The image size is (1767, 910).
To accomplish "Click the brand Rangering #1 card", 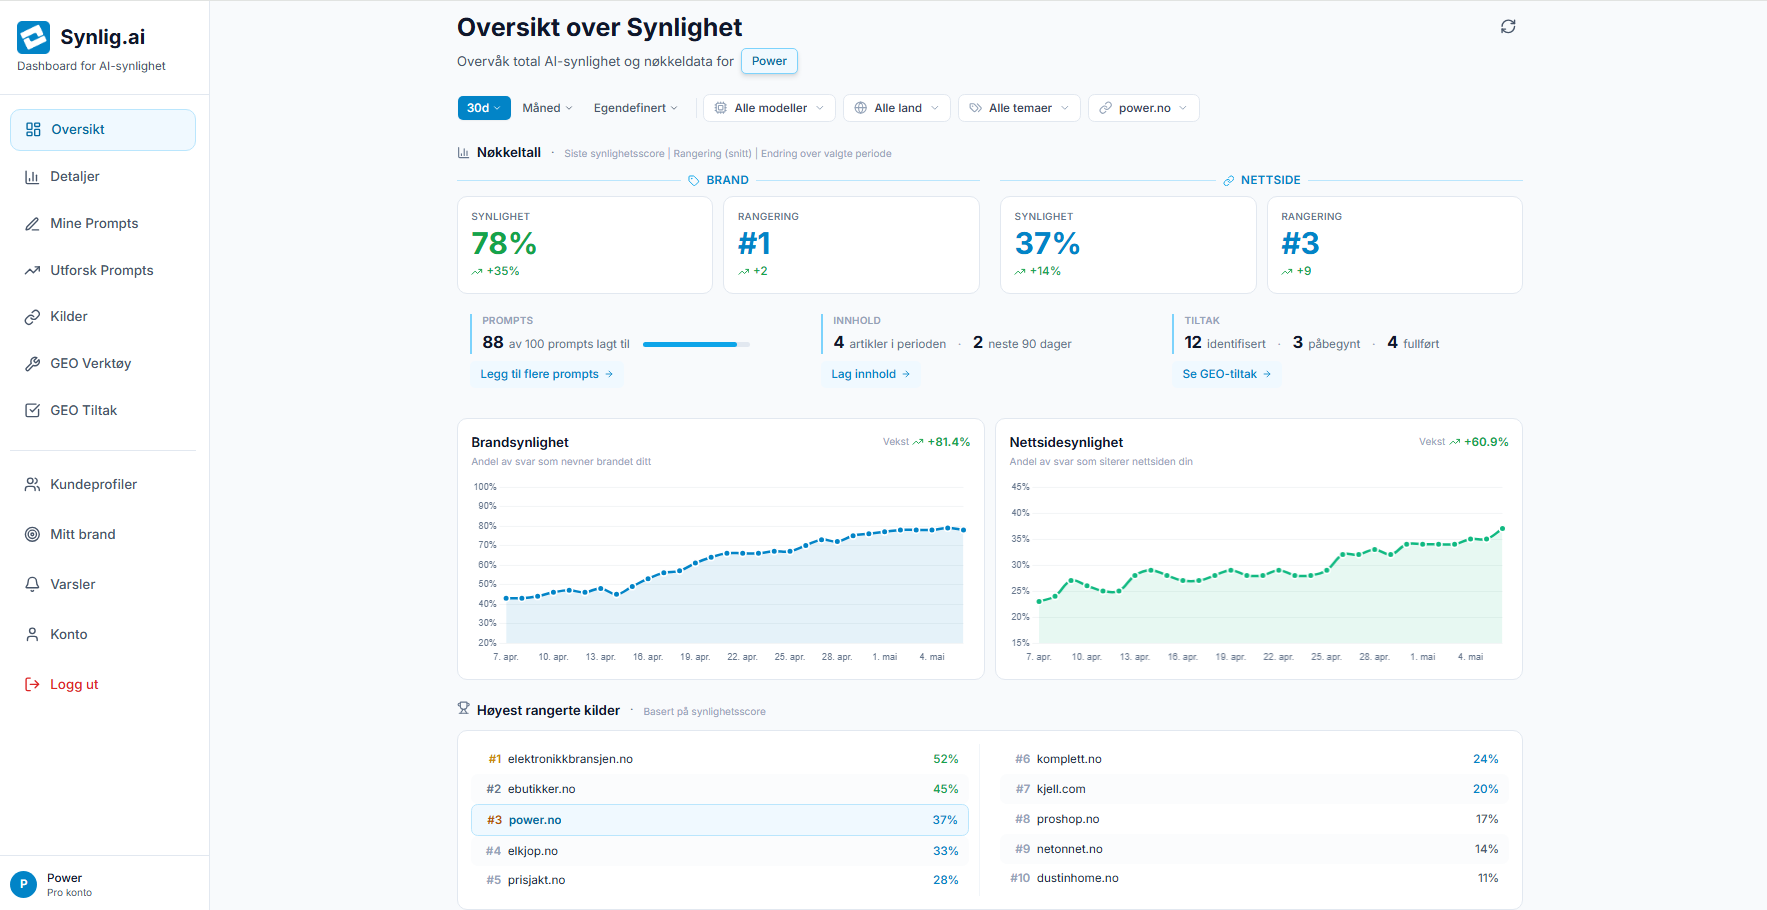I will coord(851,245).
